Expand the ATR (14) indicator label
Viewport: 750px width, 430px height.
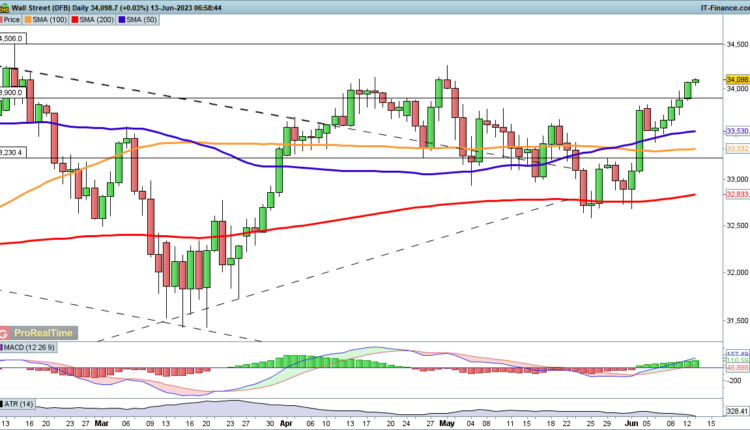(x=18, y=403)
